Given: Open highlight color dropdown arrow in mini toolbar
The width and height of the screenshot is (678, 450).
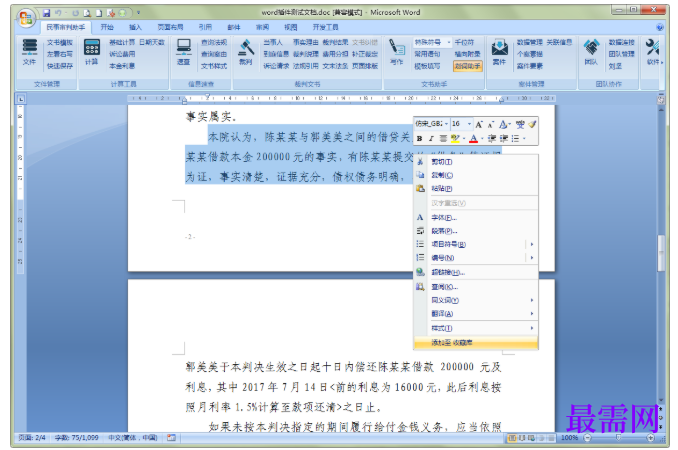Looking at the screenshot, I should tap(464, 138).
